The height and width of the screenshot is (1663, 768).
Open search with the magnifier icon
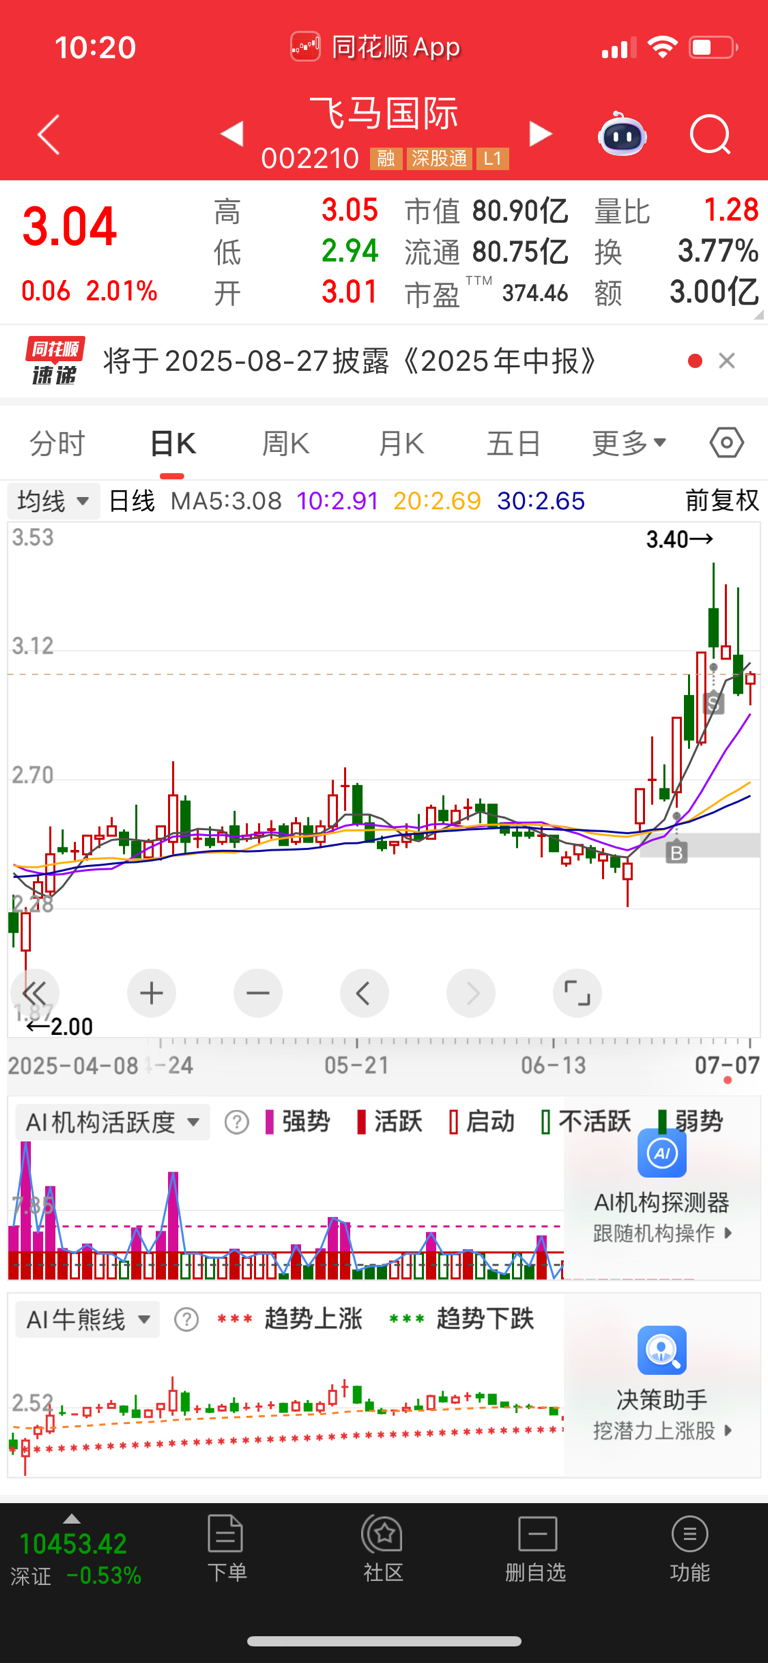click(710, 134)
